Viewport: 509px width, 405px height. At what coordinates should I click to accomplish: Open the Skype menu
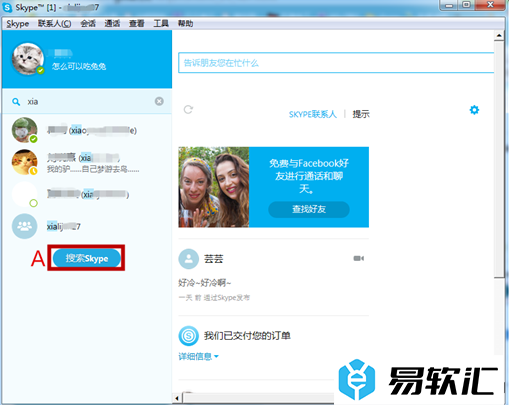click(18, 24)
